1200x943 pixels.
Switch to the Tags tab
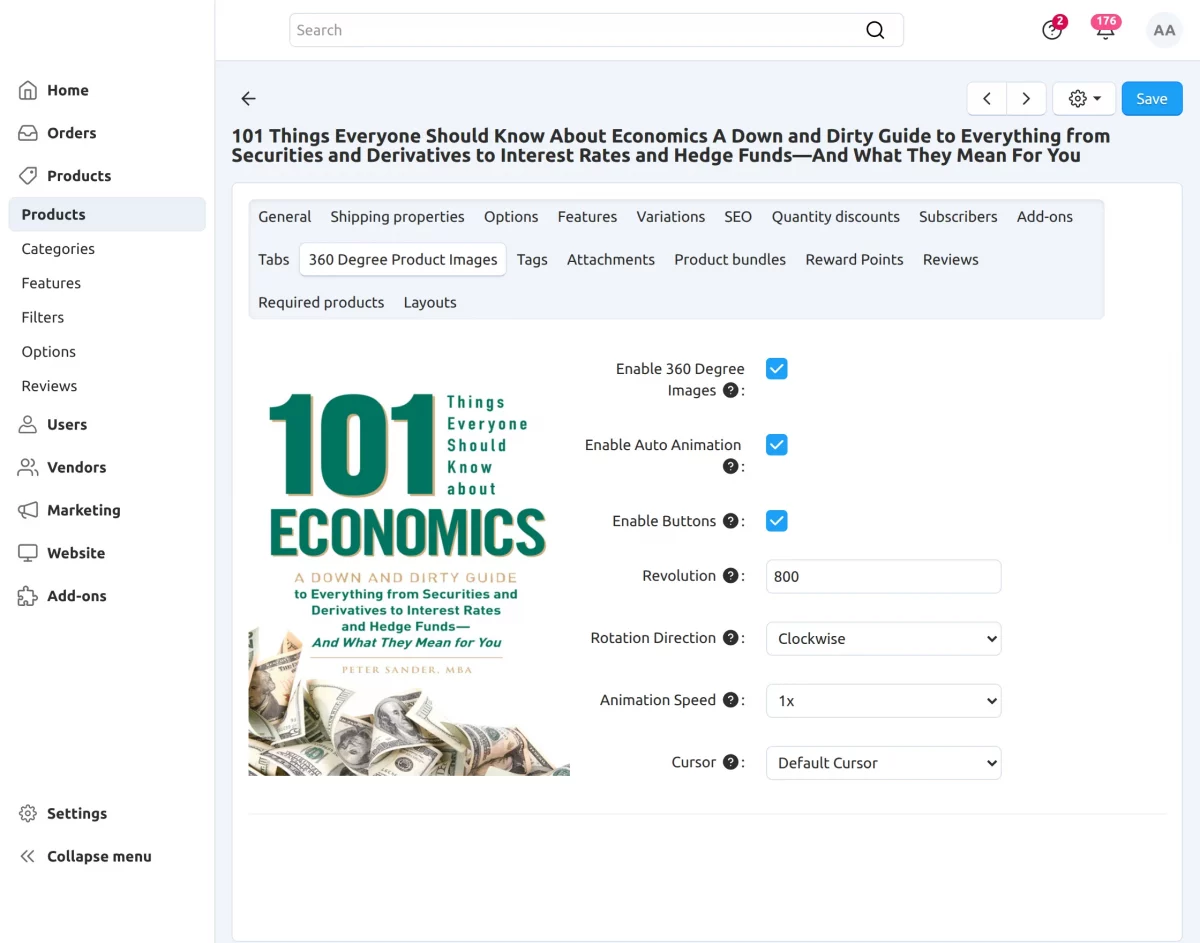tap(532, 260)
